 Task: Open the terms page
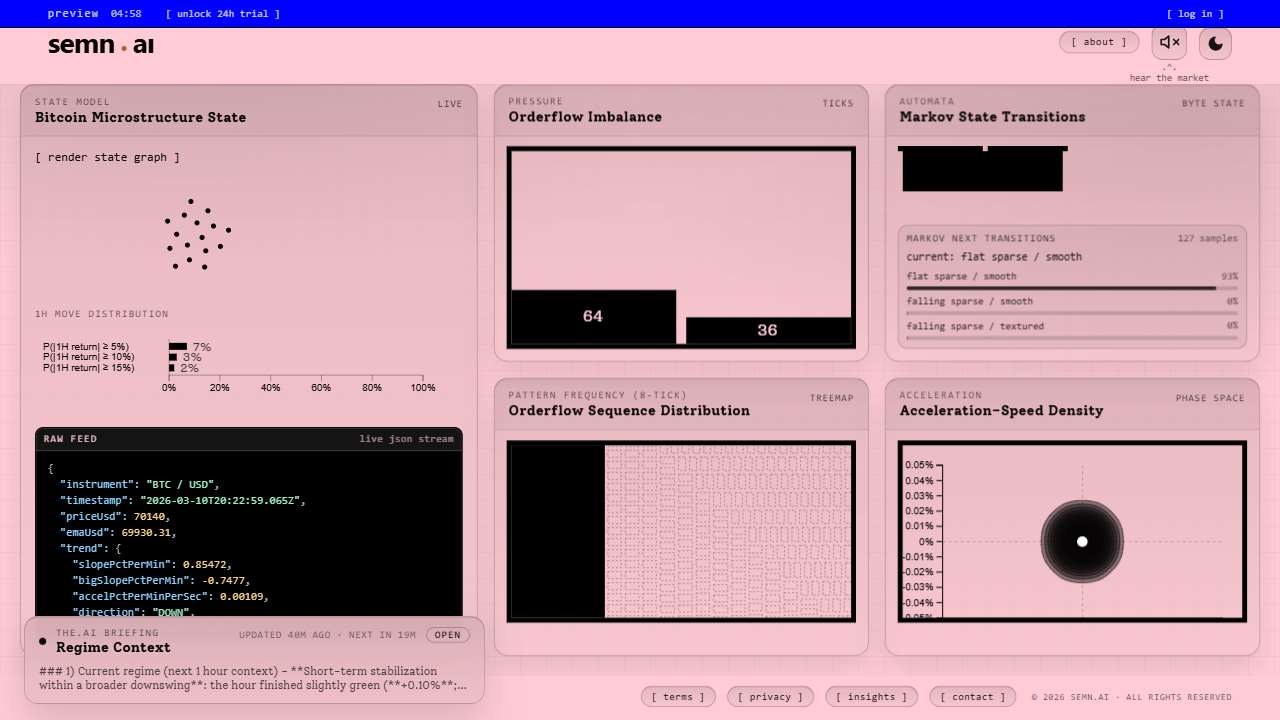(x=678, y=697)
